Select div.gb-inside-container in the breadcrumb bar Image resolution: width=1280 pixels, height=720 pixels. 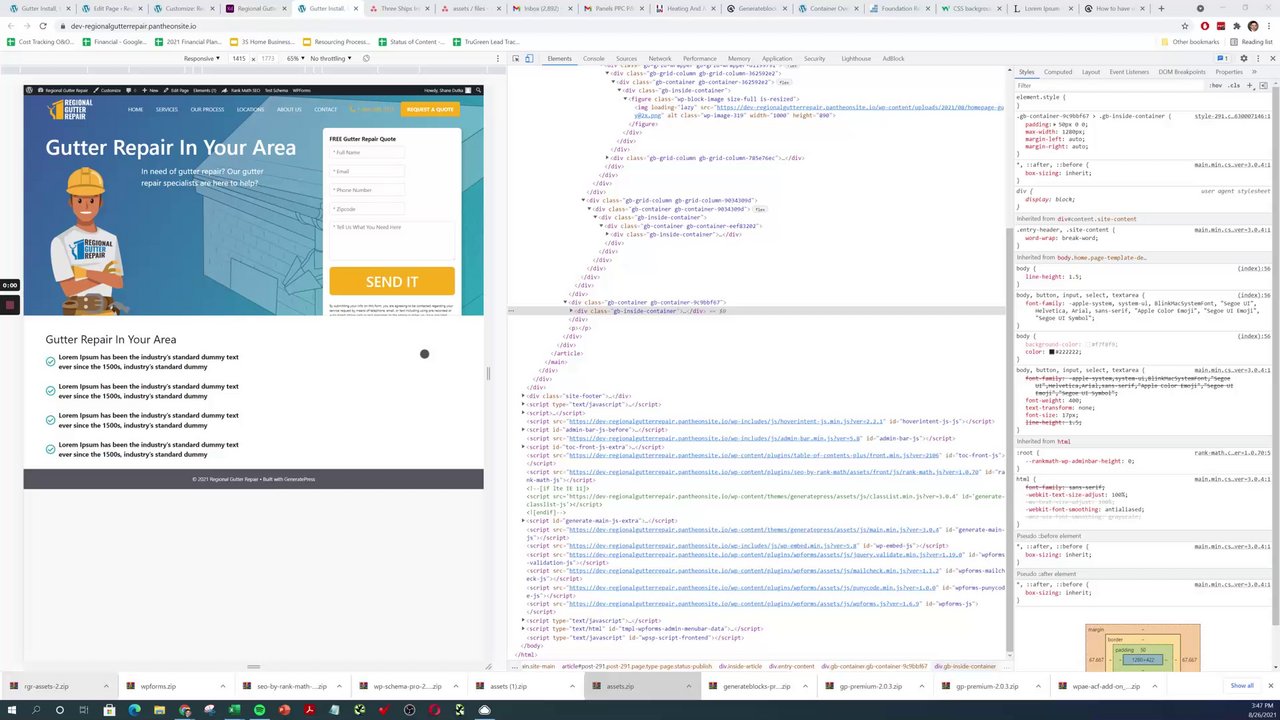(965, 666)
